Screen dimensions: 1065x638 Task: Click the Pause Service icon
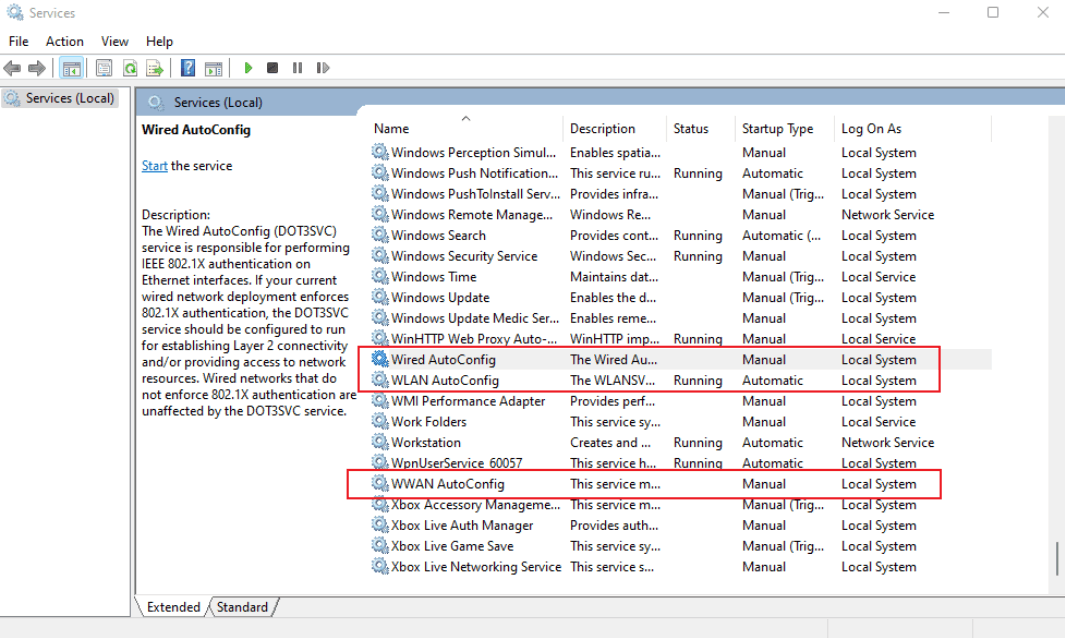click(297, 68)
